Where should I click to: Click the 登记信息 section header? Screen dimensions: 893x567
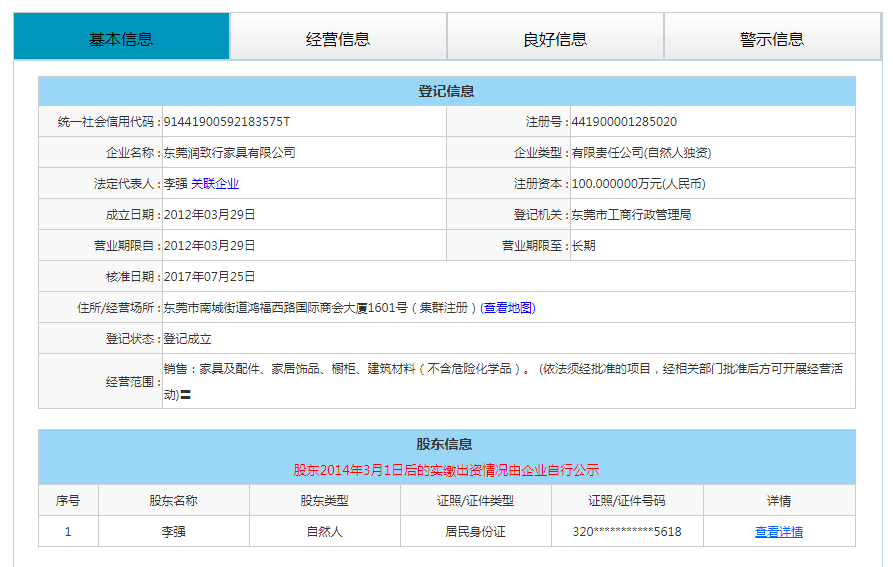446,91
